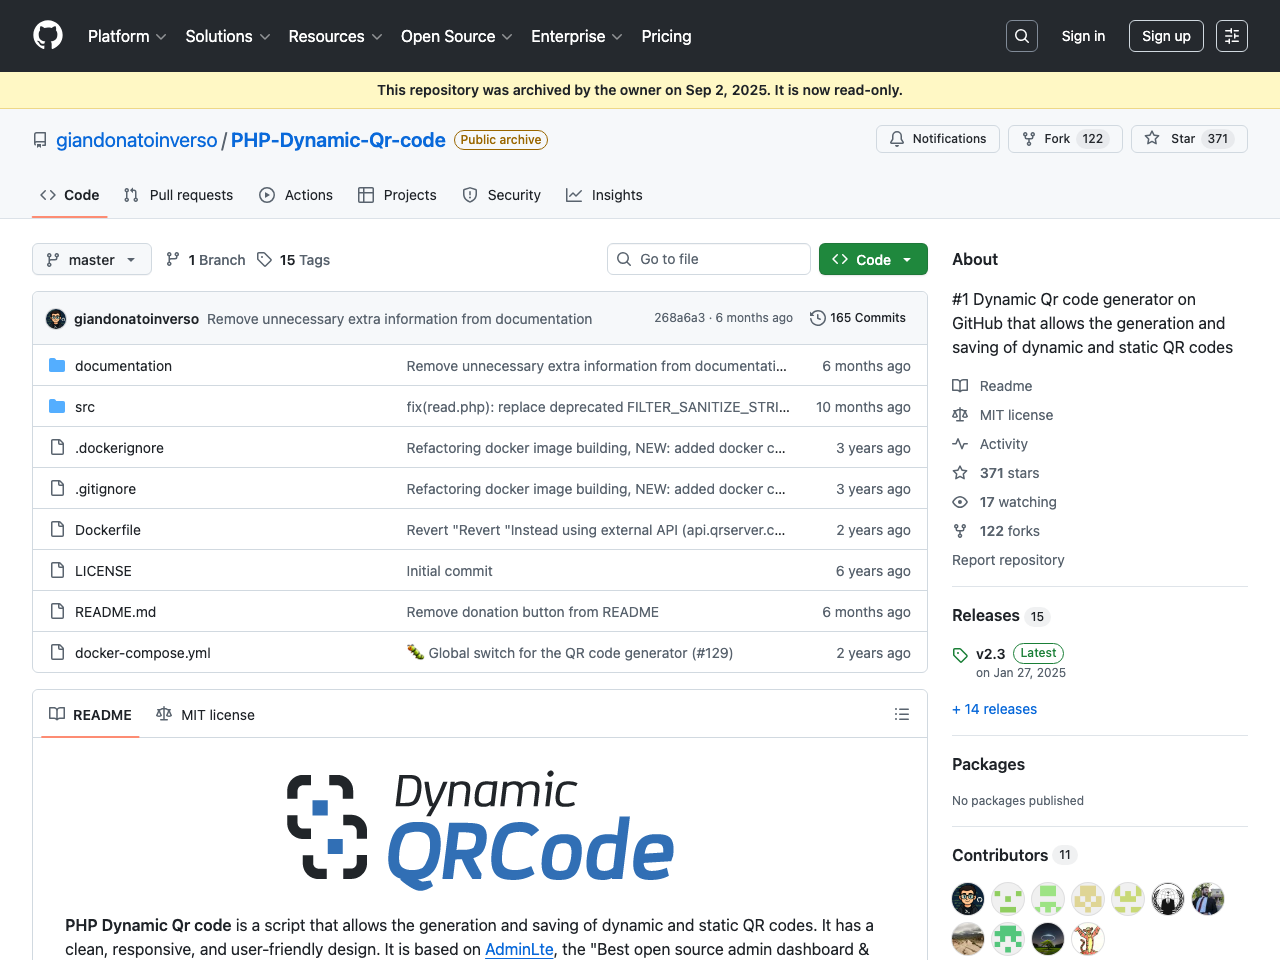The height and width of the screenshot is (960, 1280).
Task: Follow the + 14 releases link
Action: click(x=994, y=709)
